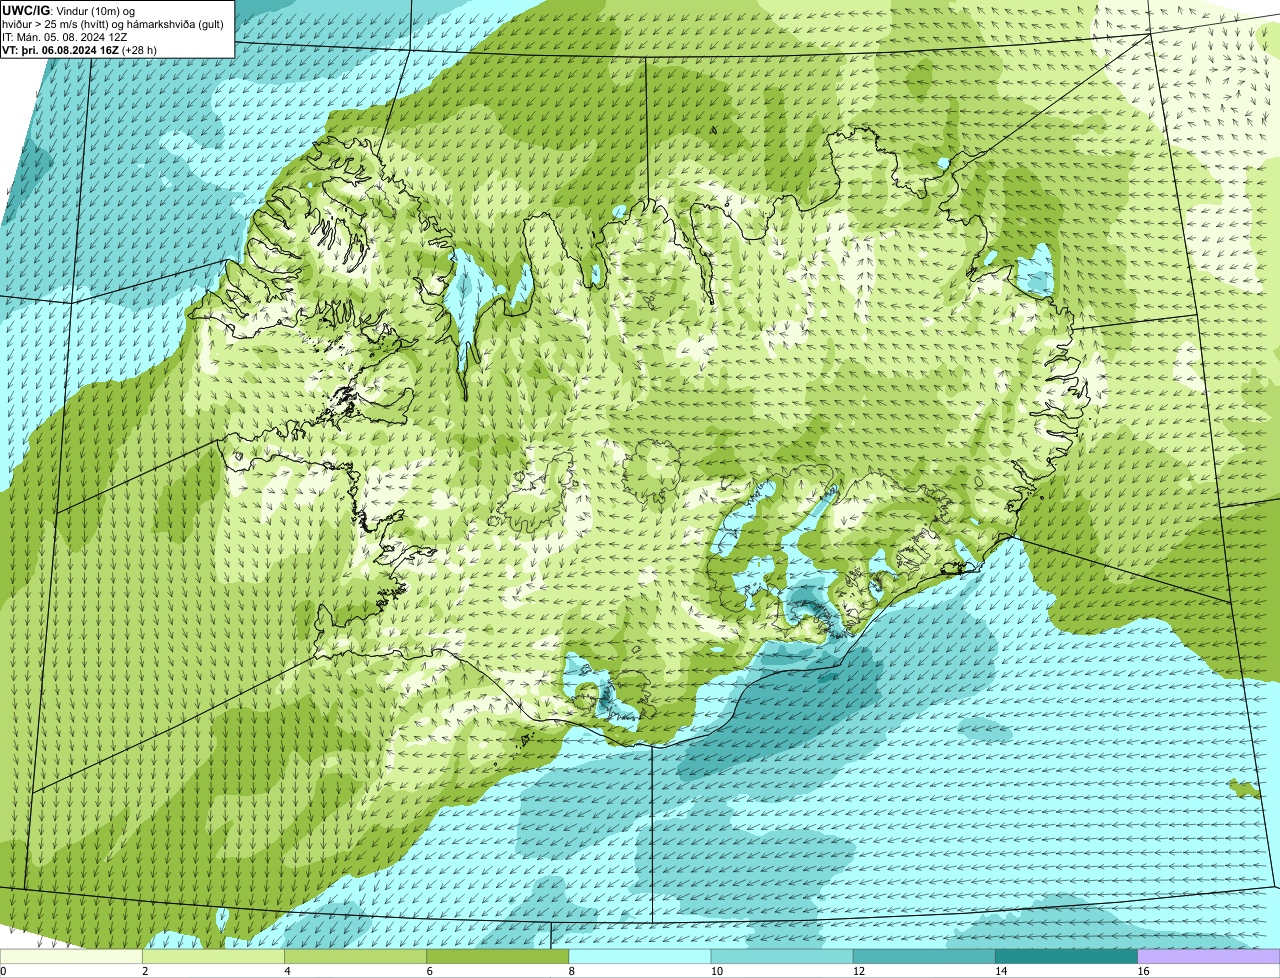
Task: Click the 12–14 m/s teal legend swatch
Action: (924, 957)
